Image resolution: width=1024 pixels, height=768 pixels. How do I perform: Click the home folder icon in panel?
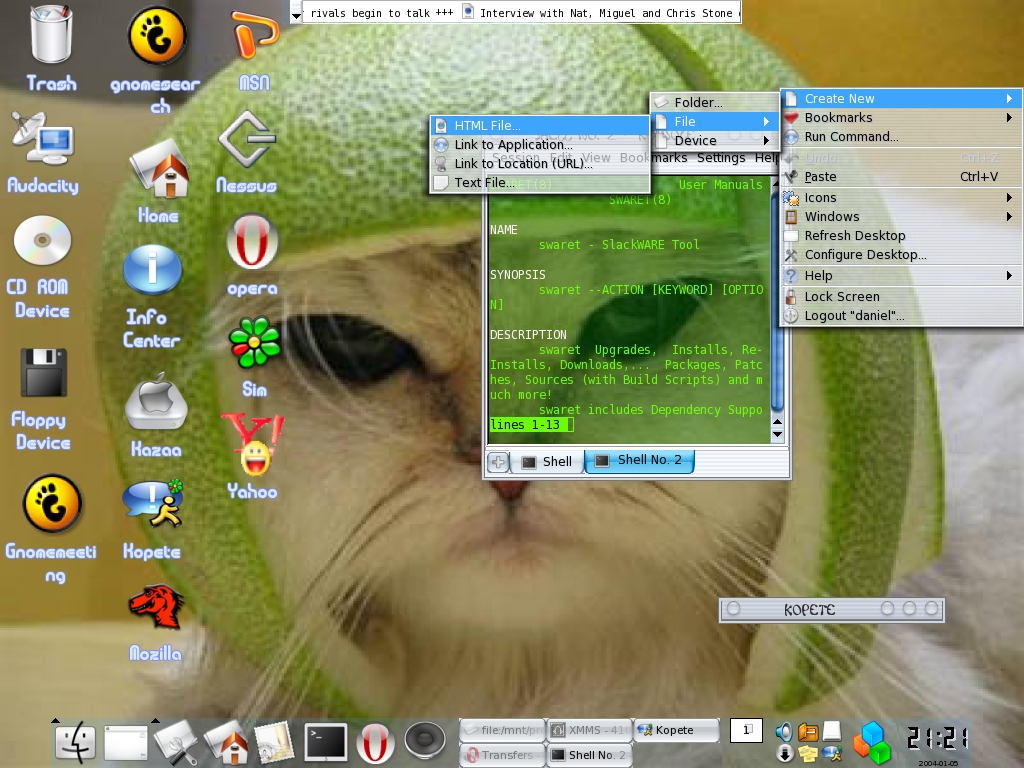pos(227,742)
